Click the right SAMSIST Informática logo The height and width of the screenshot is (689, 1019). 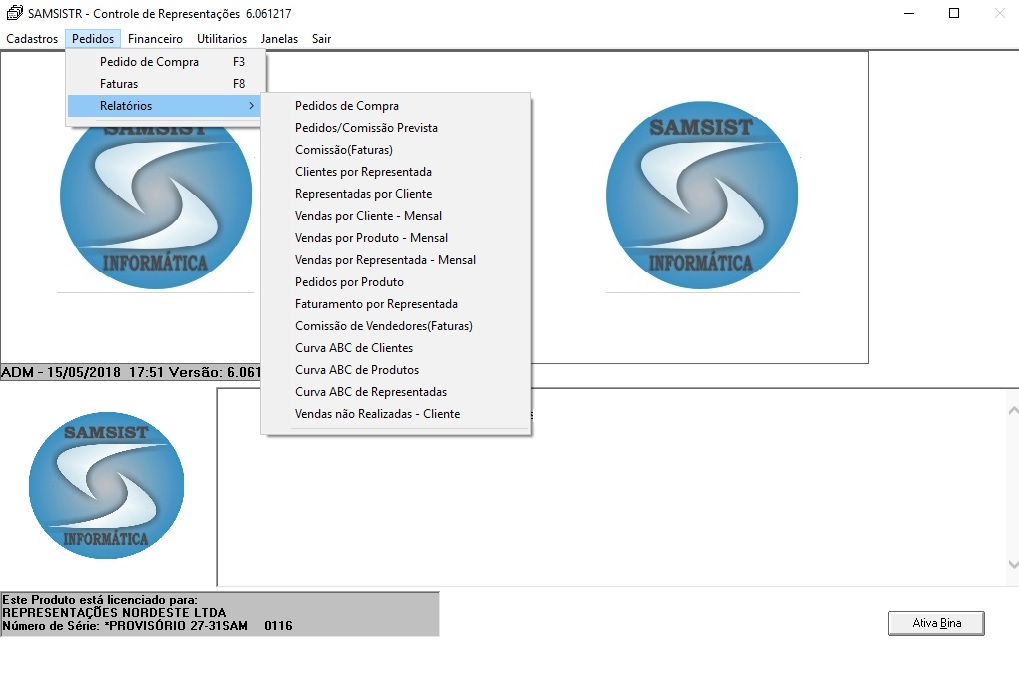click(702, 195)
